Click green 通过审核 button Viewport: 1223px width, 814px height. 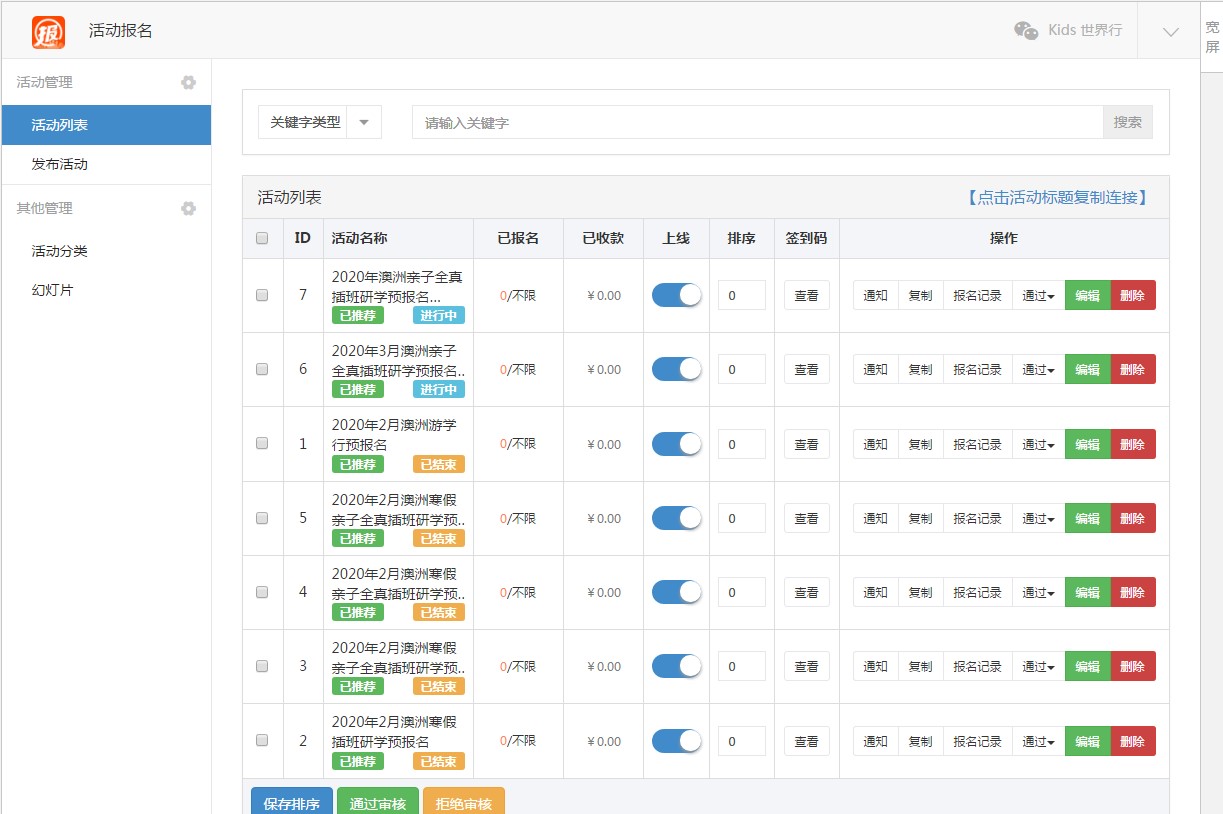(x=378, y=801)
